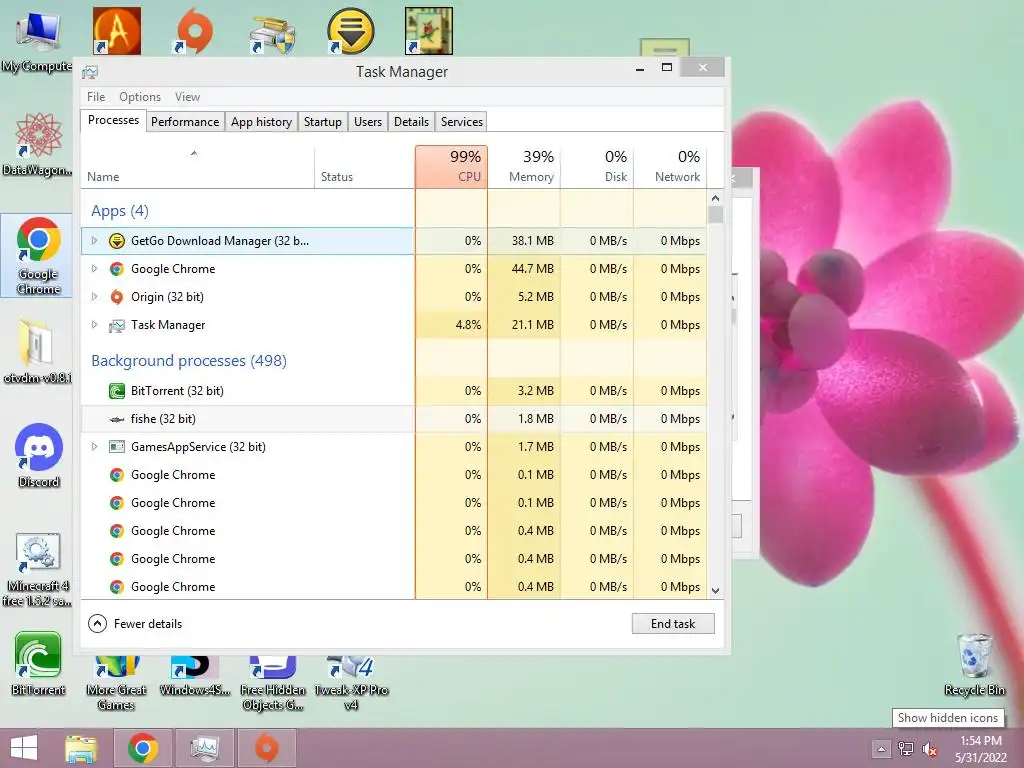Click the BitTorrent (32 bit) process icon

tap(116, 391)
